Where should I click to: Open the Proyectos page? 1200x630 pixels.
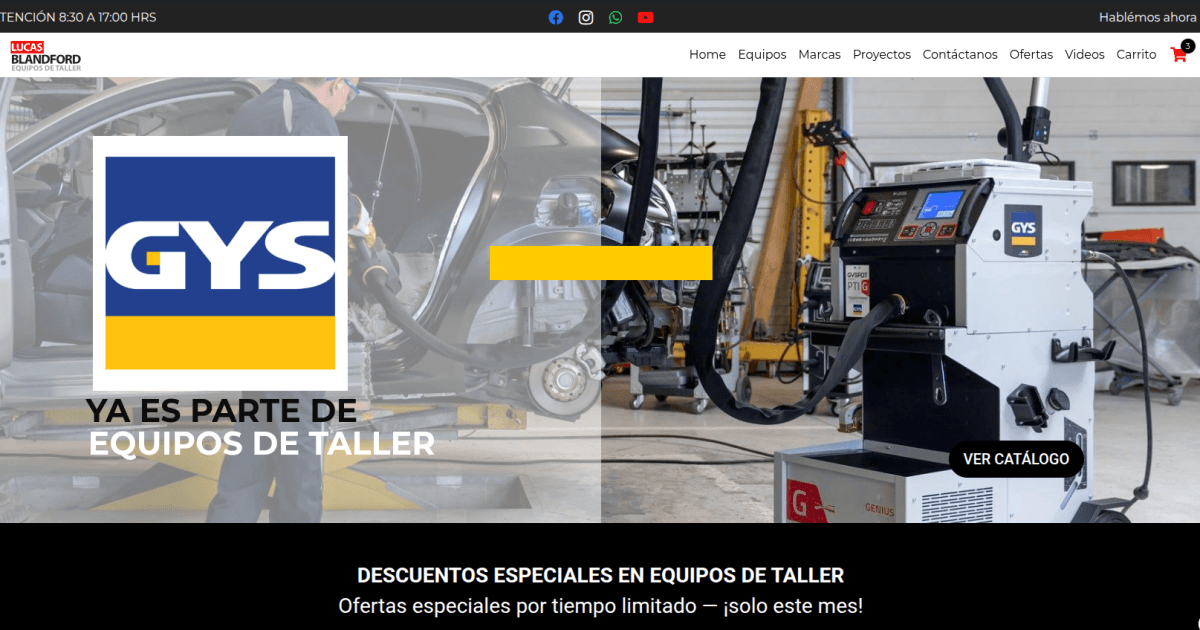point(882,55)
